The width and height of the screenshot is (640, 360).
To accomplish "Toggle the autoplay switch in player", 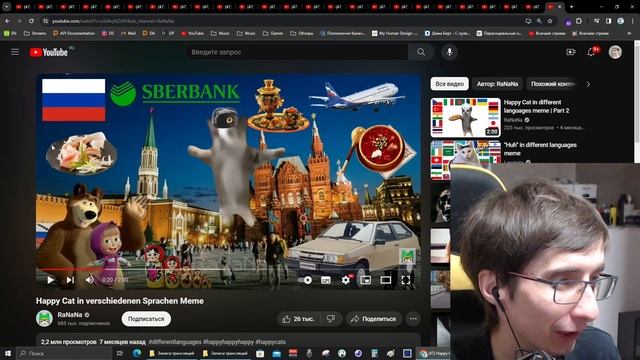I will pyautogui.click(x=305, y=280).
